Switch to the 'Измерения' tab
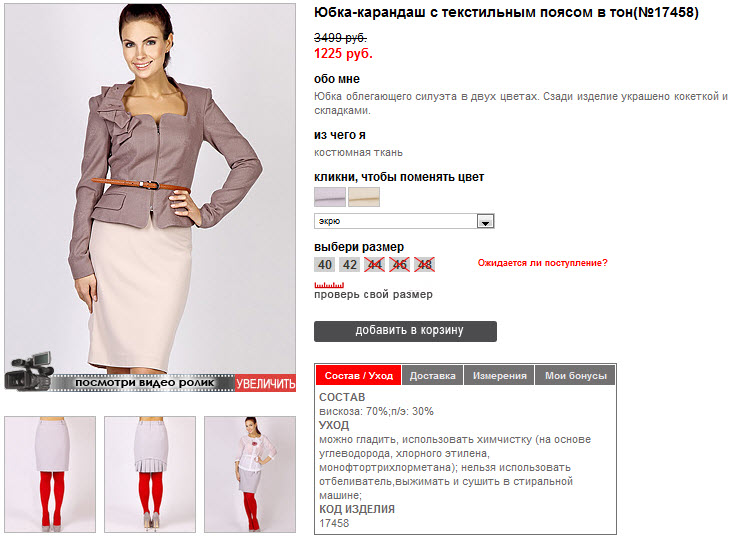Screen dimensions: 734x539 499,376
